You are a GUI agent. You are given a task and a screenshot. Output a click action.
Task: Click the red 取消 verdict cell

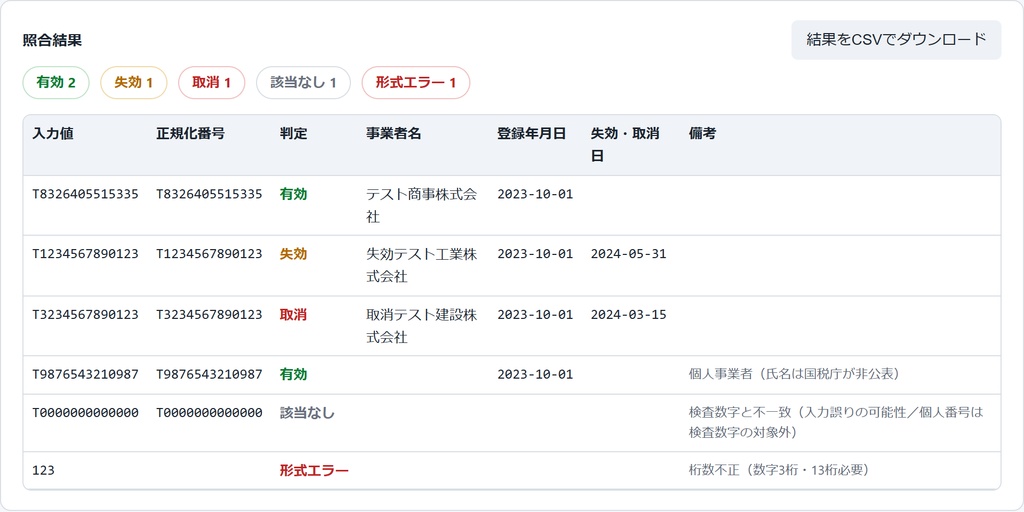click(293, 315)
